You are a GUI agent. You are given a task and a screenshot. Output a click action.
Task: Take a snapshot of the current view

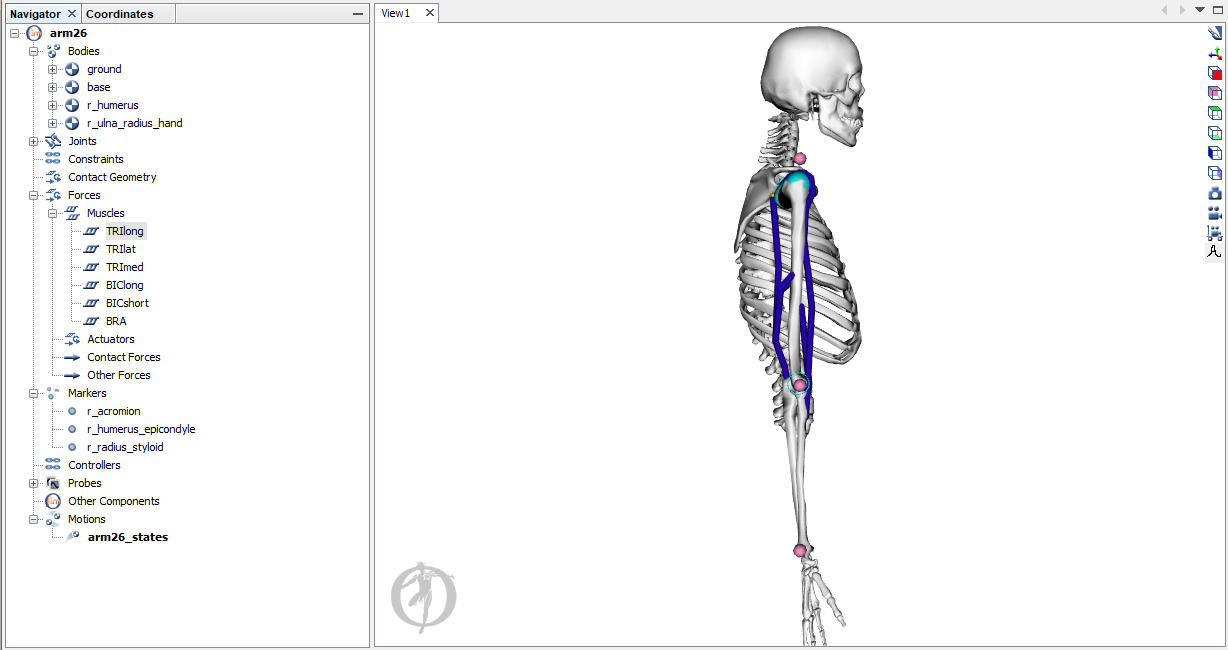coord(1214,193)
